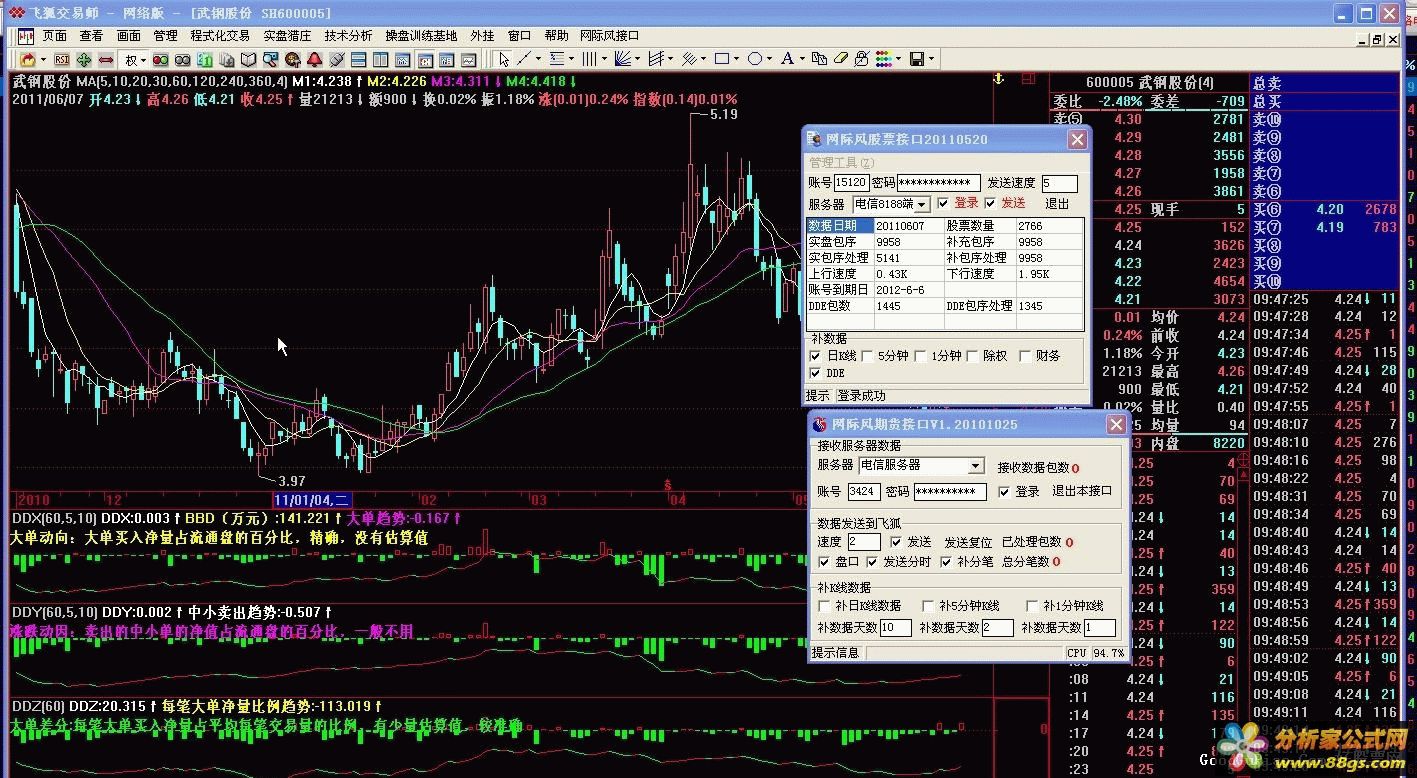Viewport: 1417px width, 778px height.
Task: Enable the 5分钟 data checkbox
Action: (866, 356)
